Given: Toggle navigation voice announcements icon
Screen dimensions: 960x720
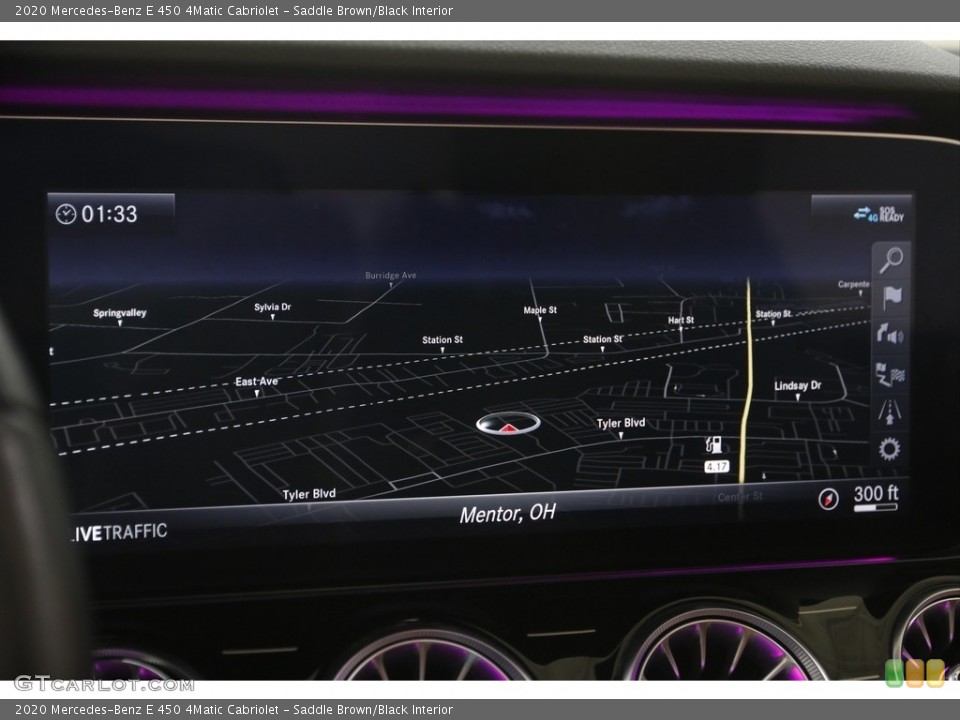Looking at the screenshot, I should pyautogui.click(x=890, y=335).
